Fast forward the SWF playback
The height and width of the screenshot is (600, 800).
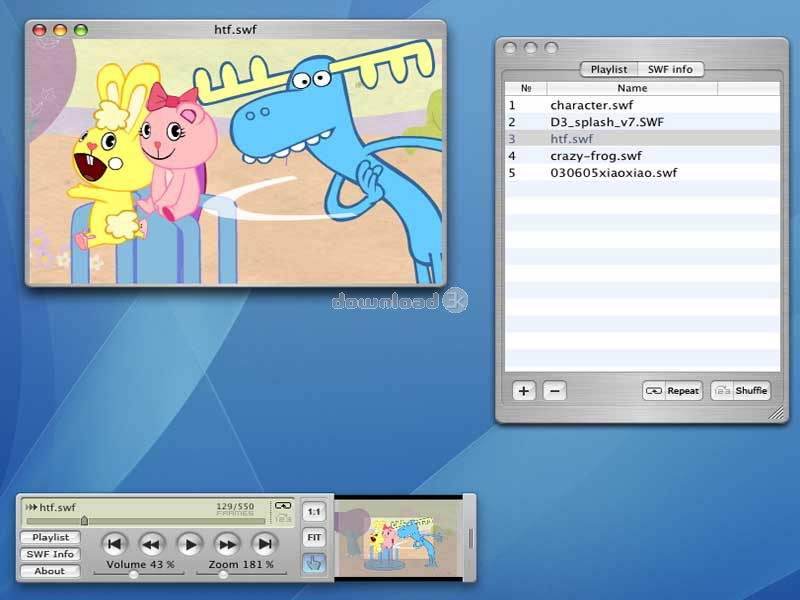tap(228, 544)
